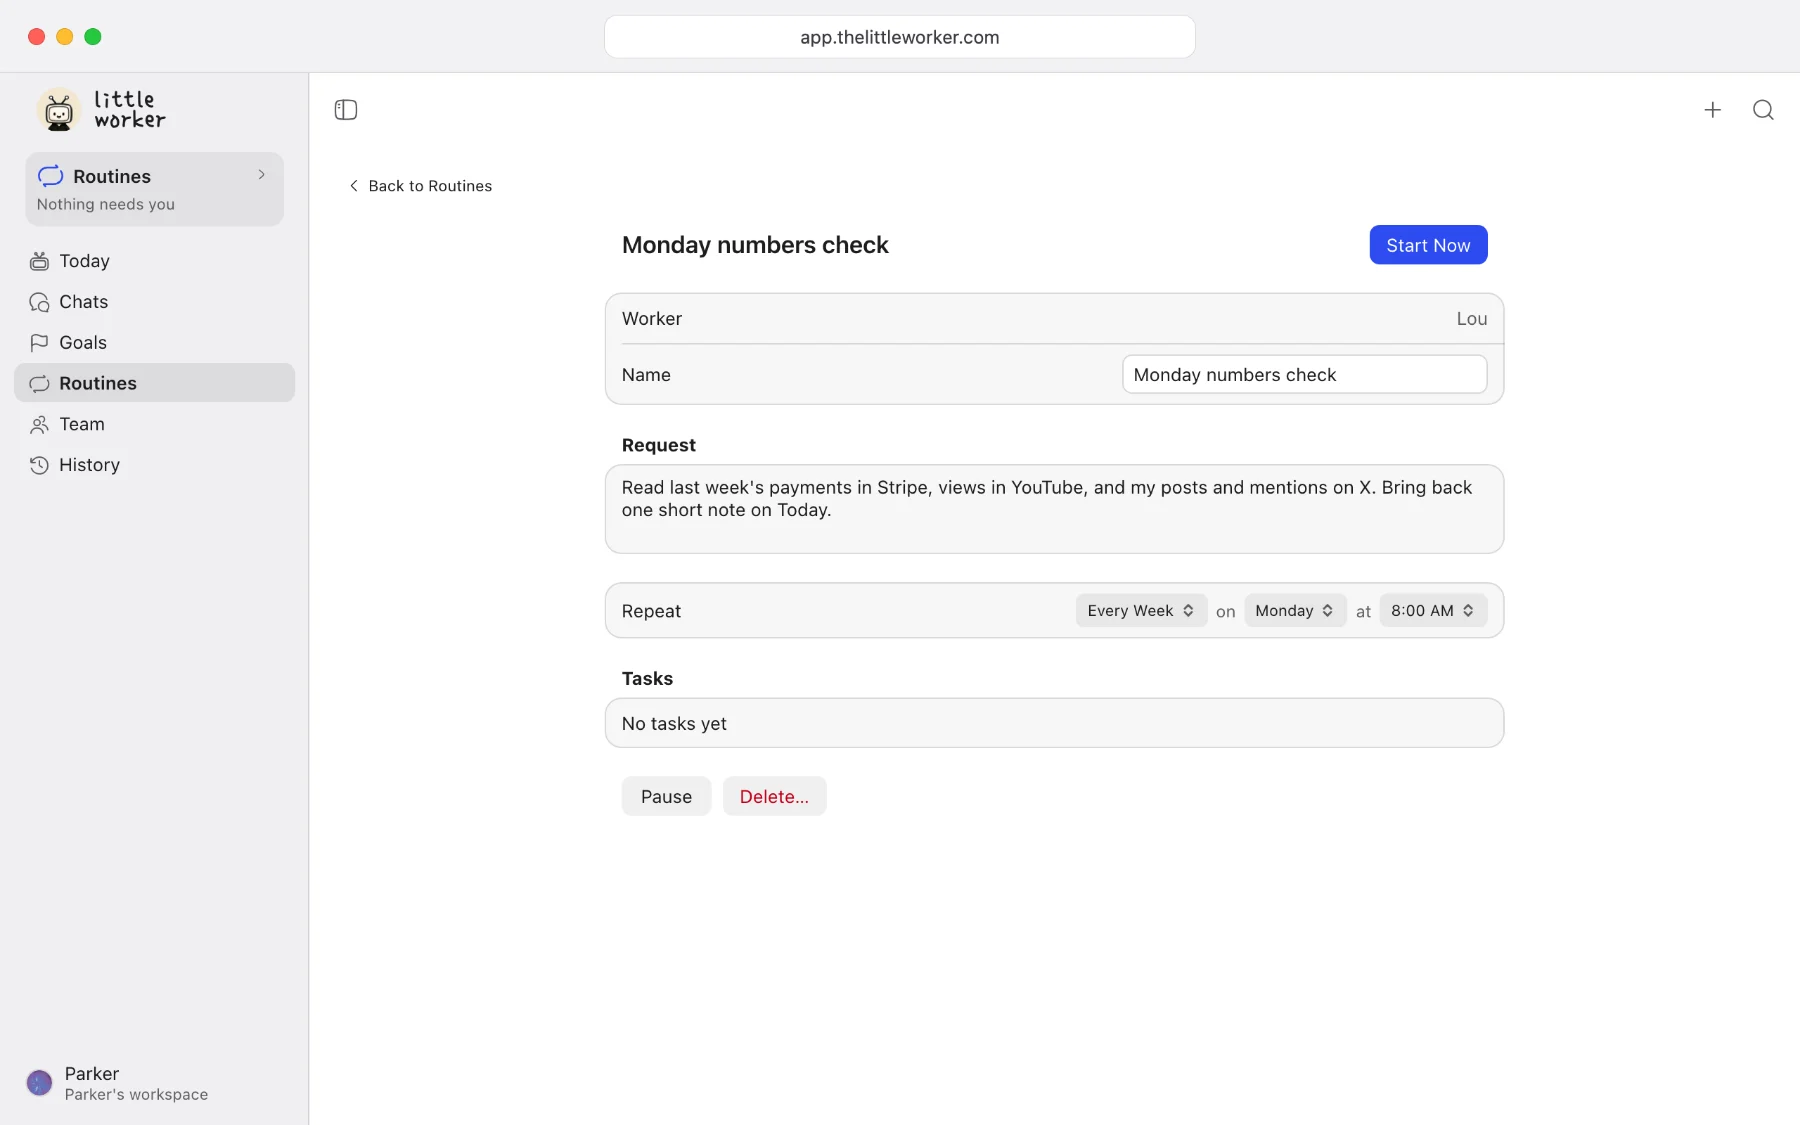The width and height of the screenshot is (1800, 1125).
Task: Click the little worker robot logo
Action: [x=59, y=110]
